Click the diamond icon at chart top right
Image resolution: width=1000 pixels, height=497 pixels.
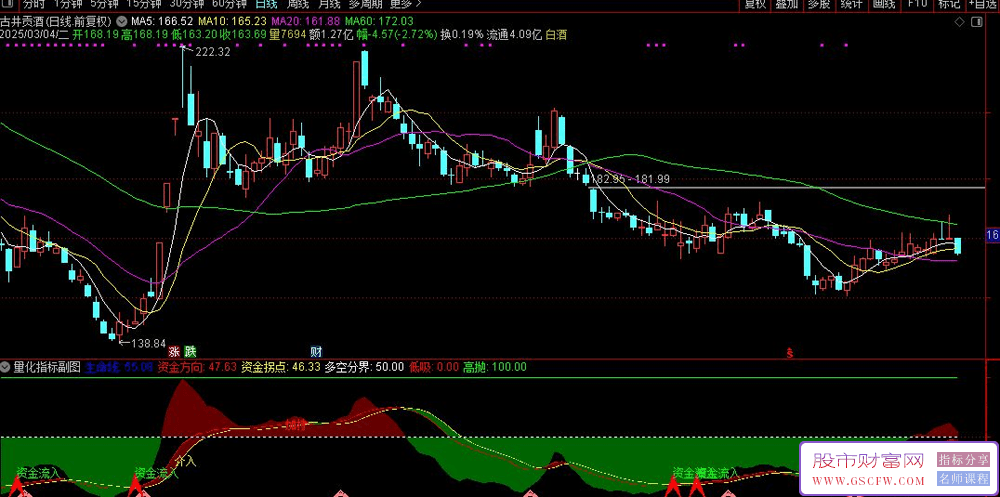click(959, 22)
